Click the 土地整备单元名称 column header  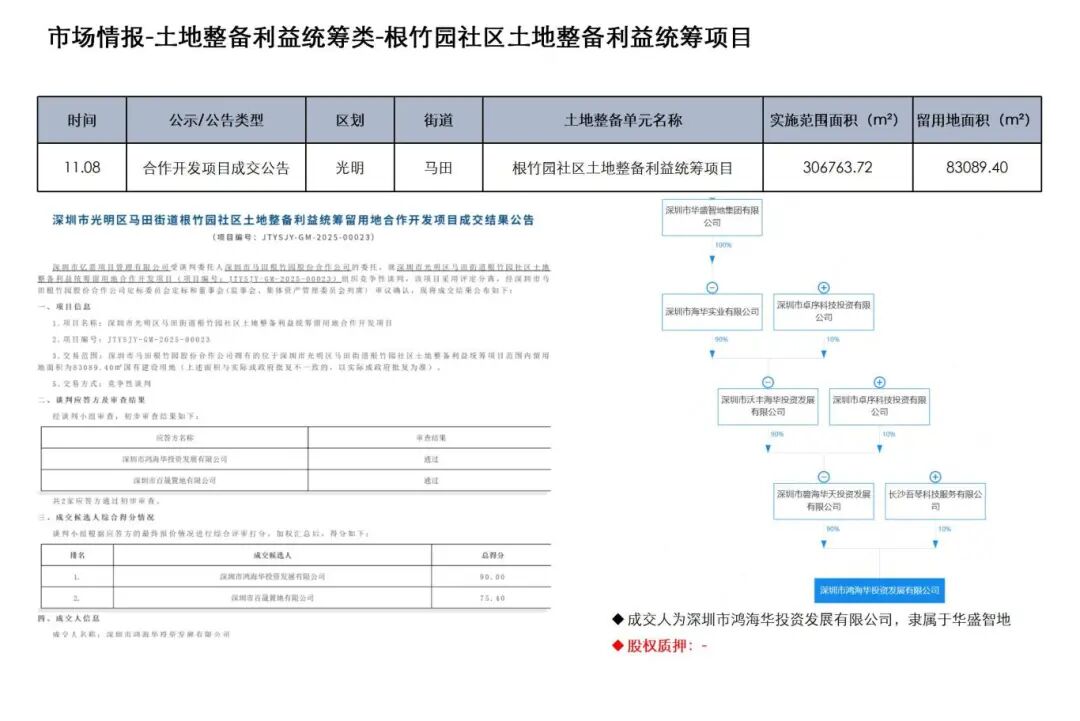coord(622,120)
